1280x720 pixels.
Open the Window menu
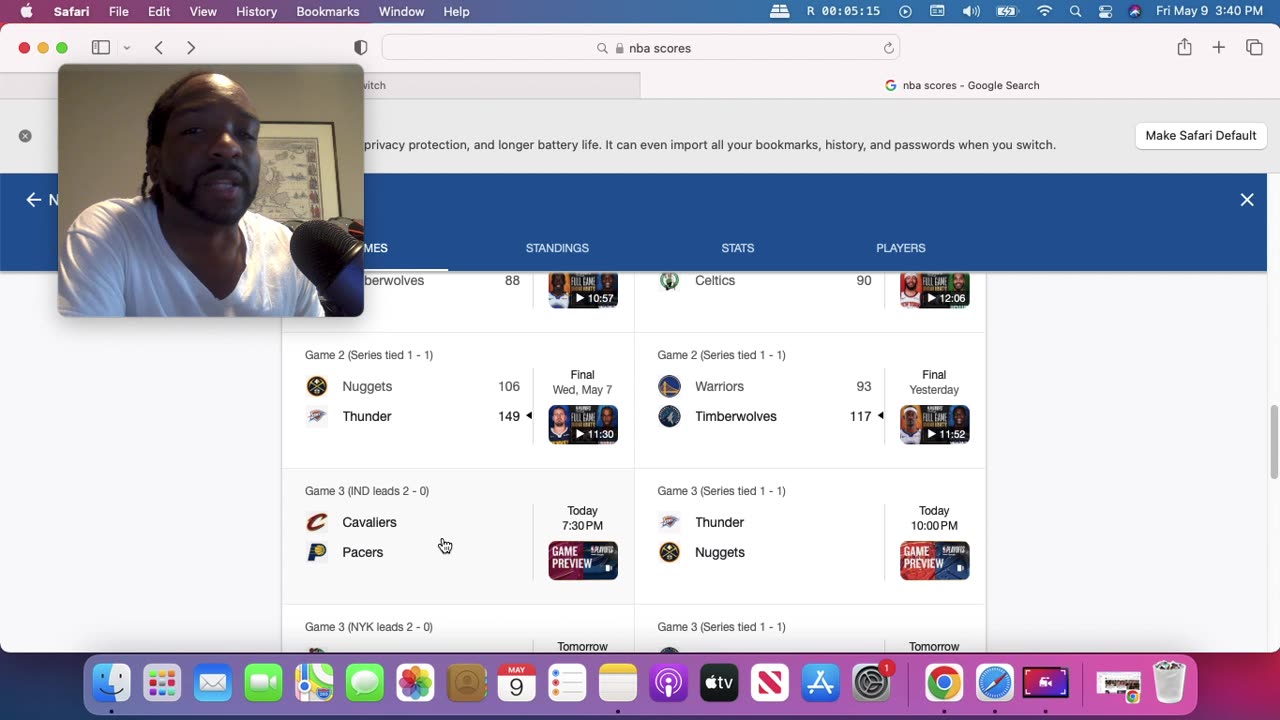401,11
